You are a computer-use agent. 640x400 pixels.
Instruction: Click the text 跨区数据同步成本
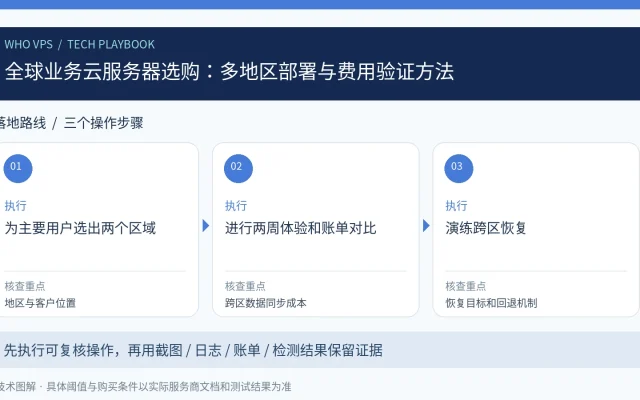pos(266,303)
